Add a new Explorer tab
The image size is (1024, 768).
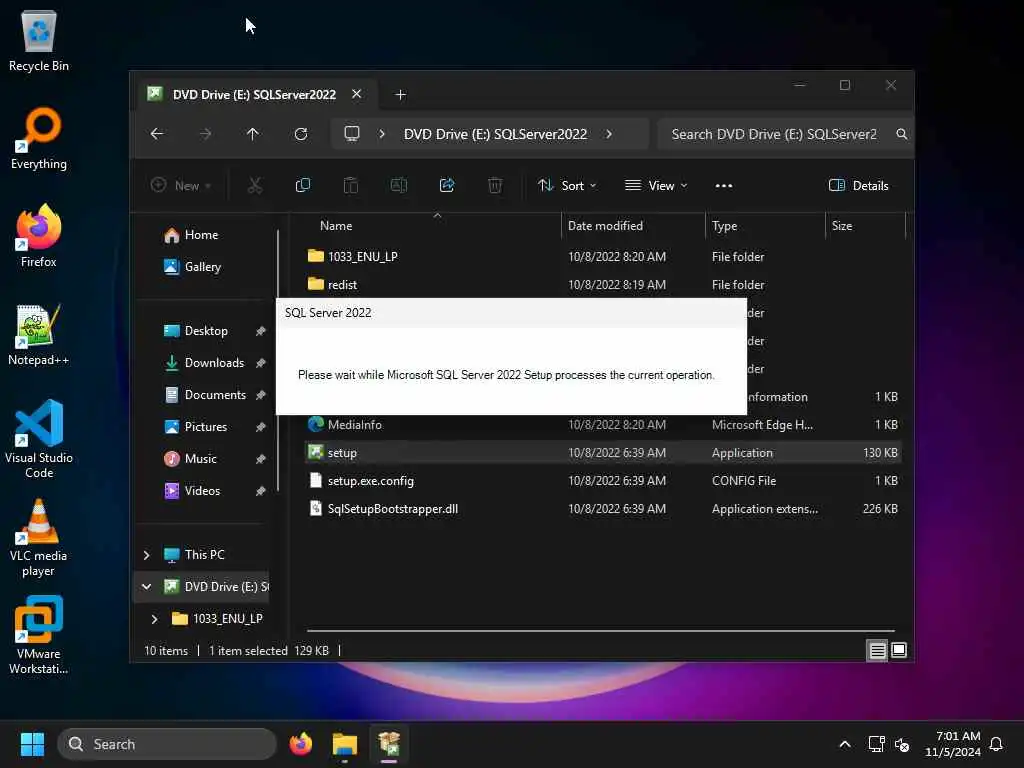click(x=400, y=95)
